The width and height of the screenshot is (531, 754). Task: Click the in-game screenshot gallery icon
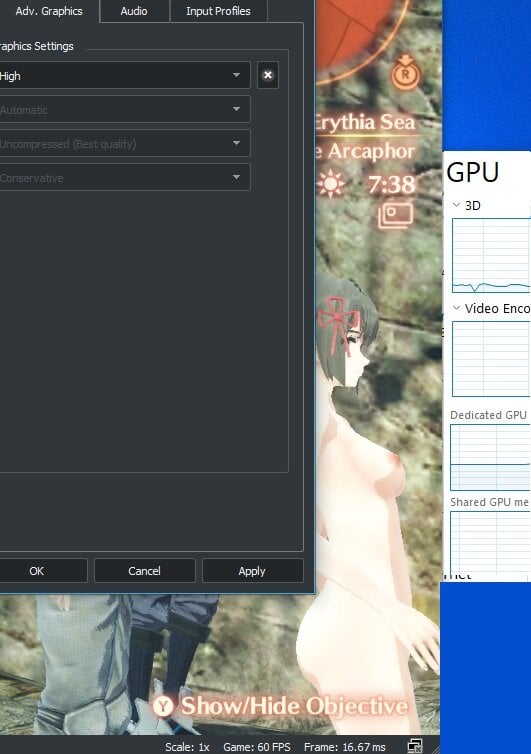coord(395,216)
